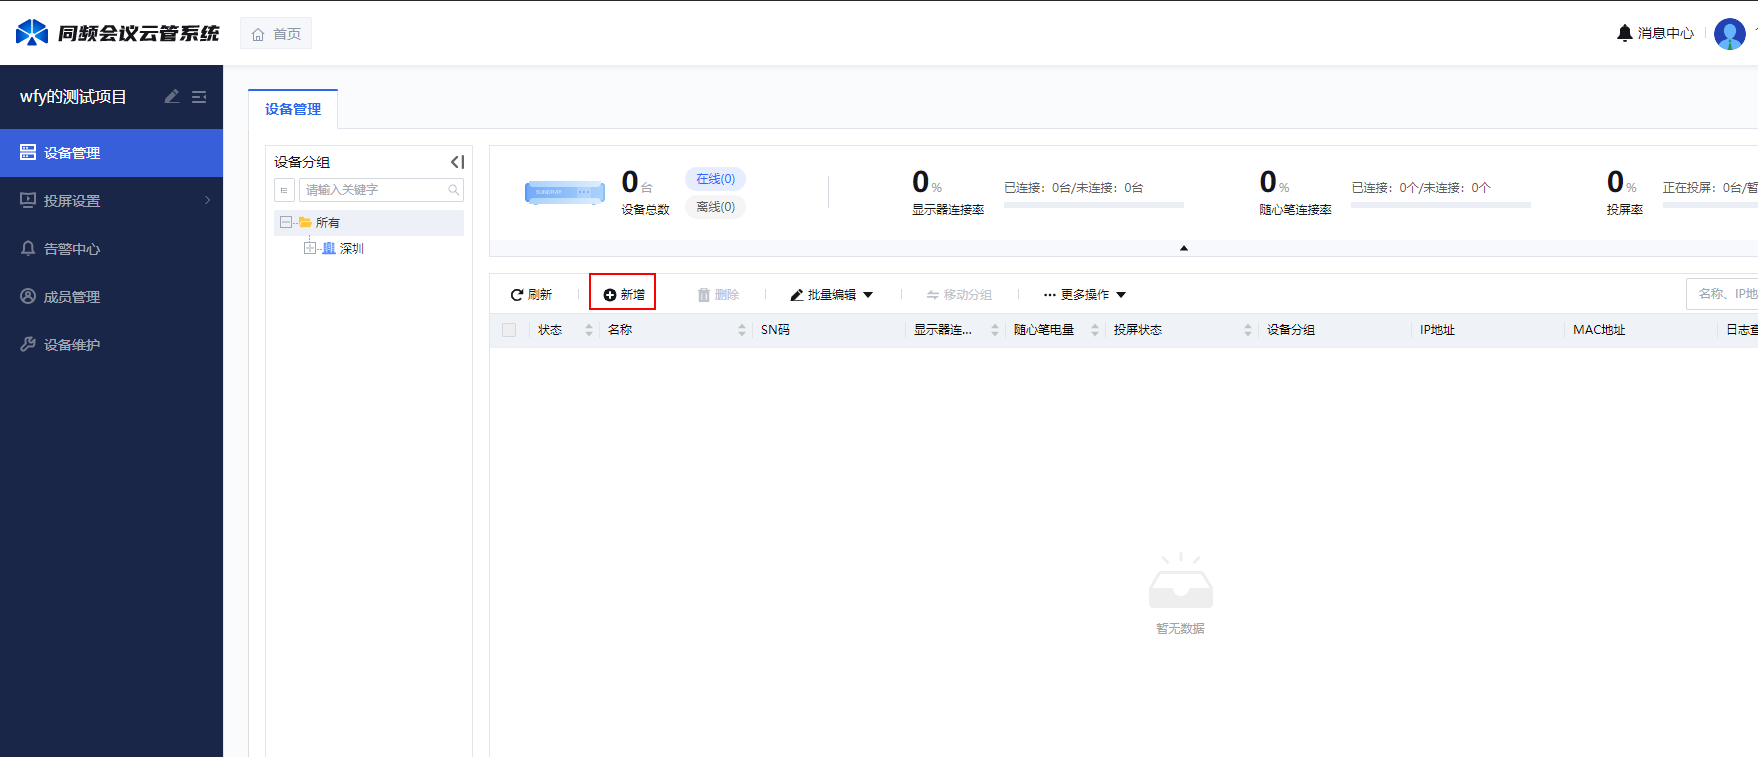Click the pencil icon to edit project name
This screenshot has height=757, width=1758.
(172, 97)
